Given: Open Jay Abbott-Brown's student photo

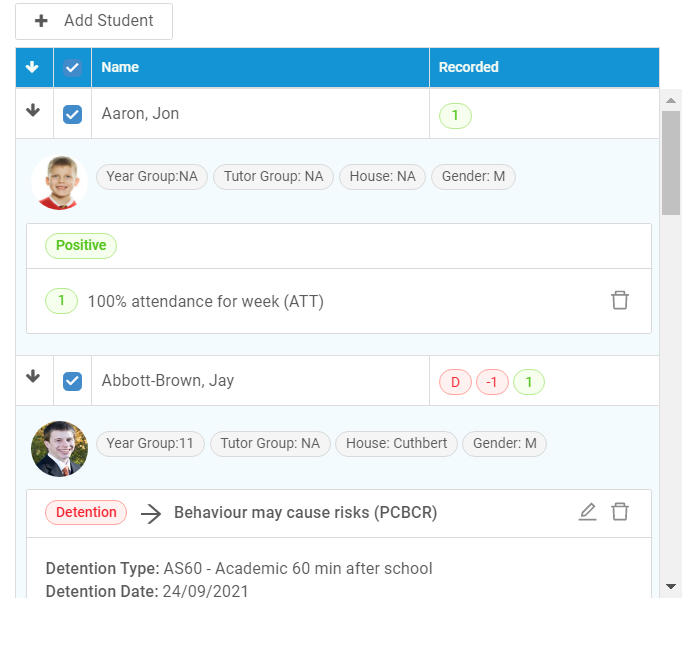Looking at the screenshot, I should [59, 449].
